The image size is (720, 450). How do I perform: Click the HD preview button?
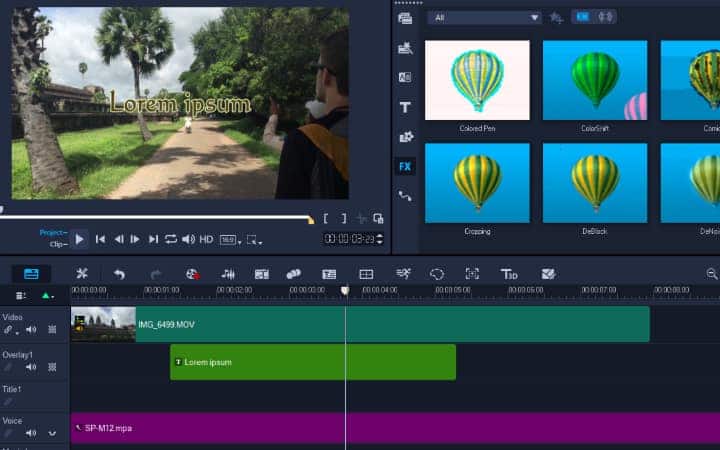coord(206,239)
